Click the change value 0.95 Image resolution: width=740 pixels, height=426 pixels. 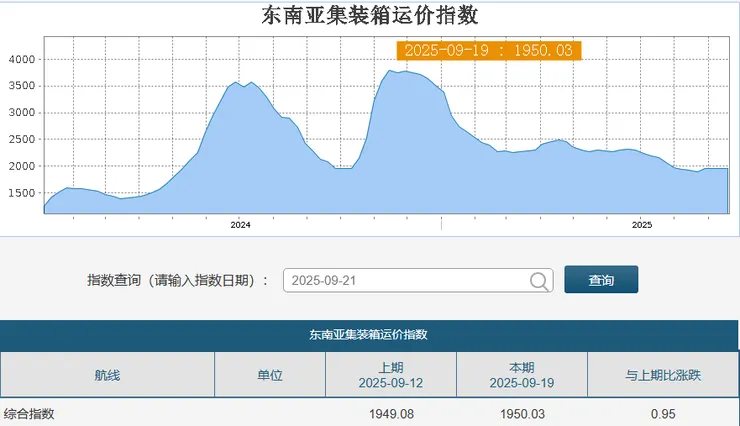point(663,414)
